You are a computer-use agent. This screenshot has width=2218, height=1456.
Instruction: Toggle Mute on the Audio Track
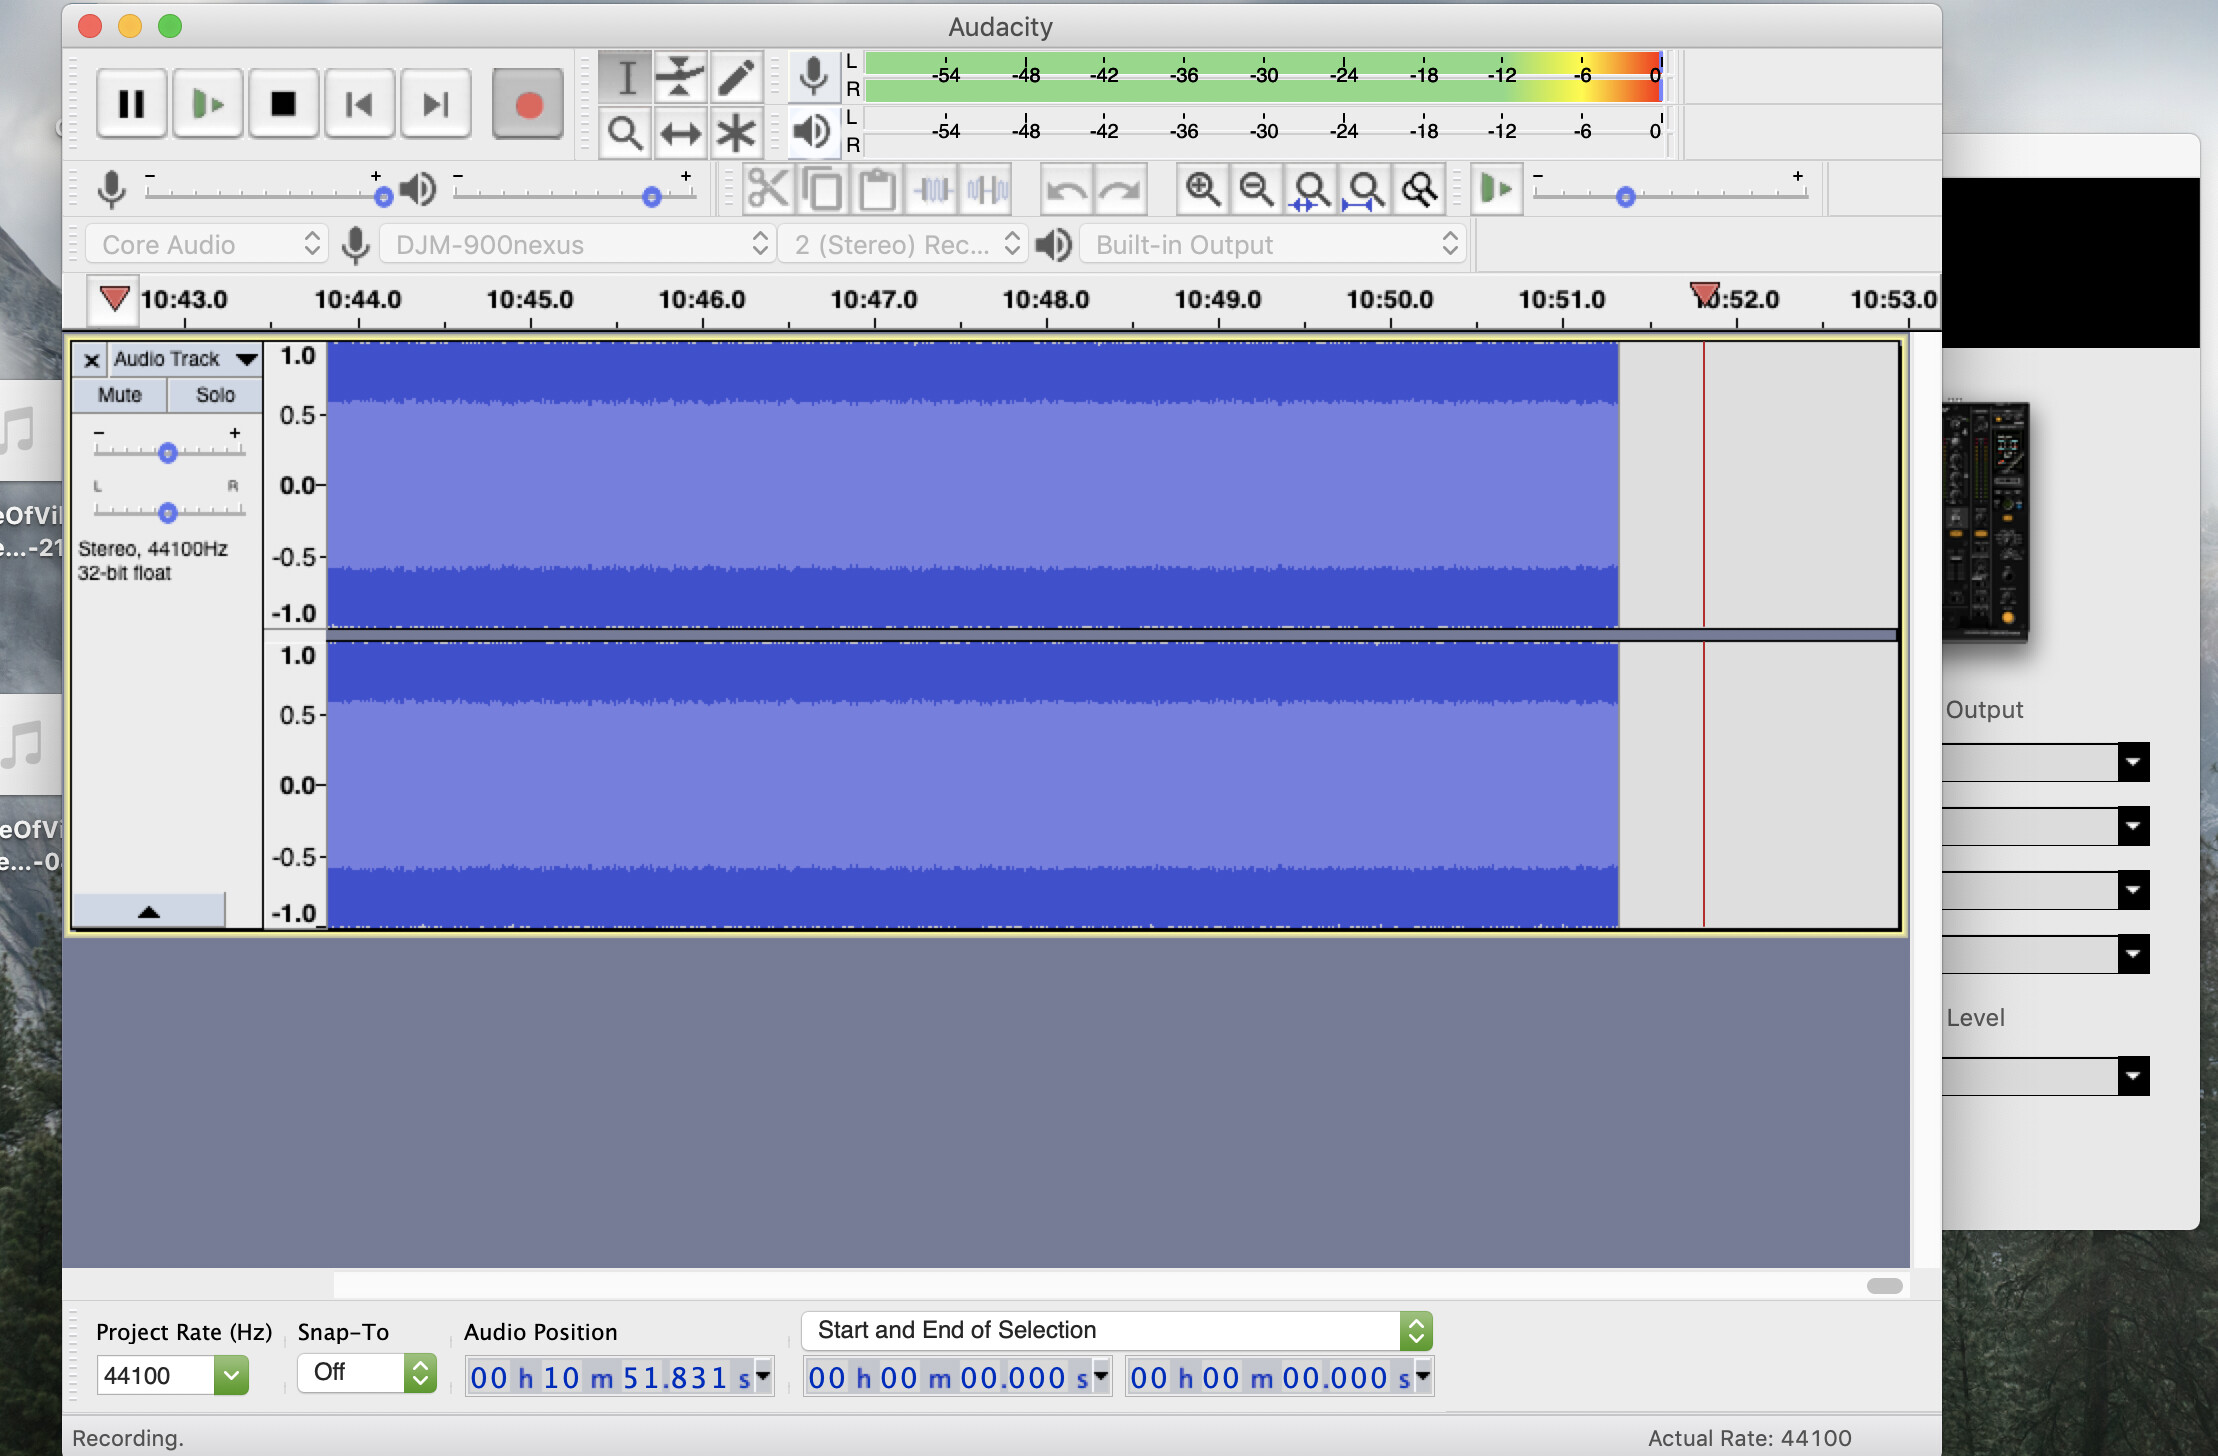pyautogui.click(x=119, y=395)
